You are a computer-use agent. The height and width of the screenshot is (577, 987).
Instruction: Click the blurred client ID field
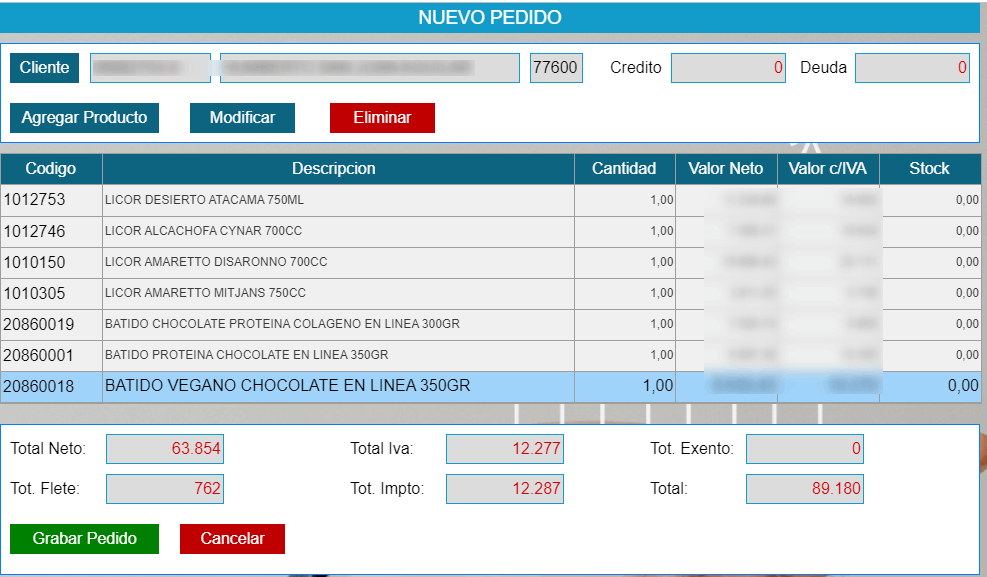click(150, 68)
